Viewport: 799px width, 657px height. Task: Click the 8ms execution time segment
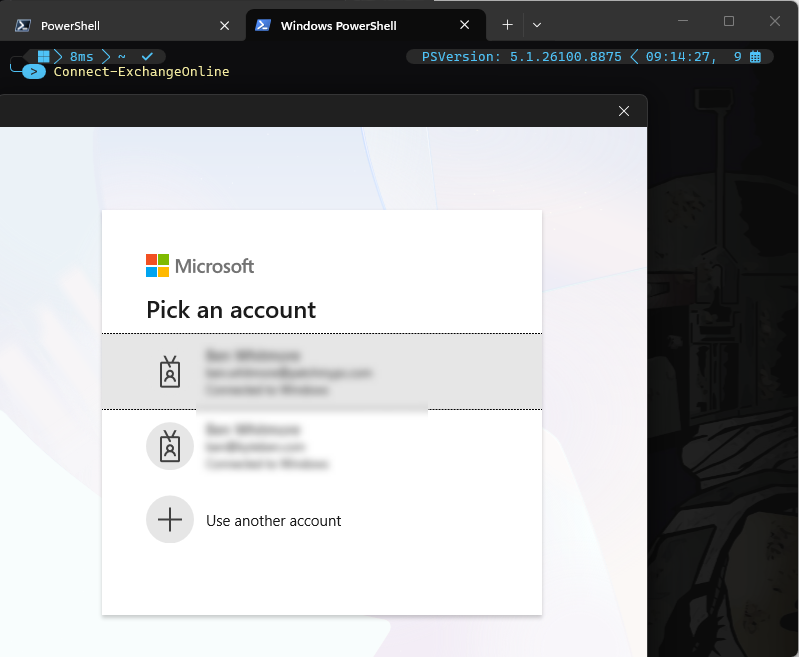(x=82, y=57)
